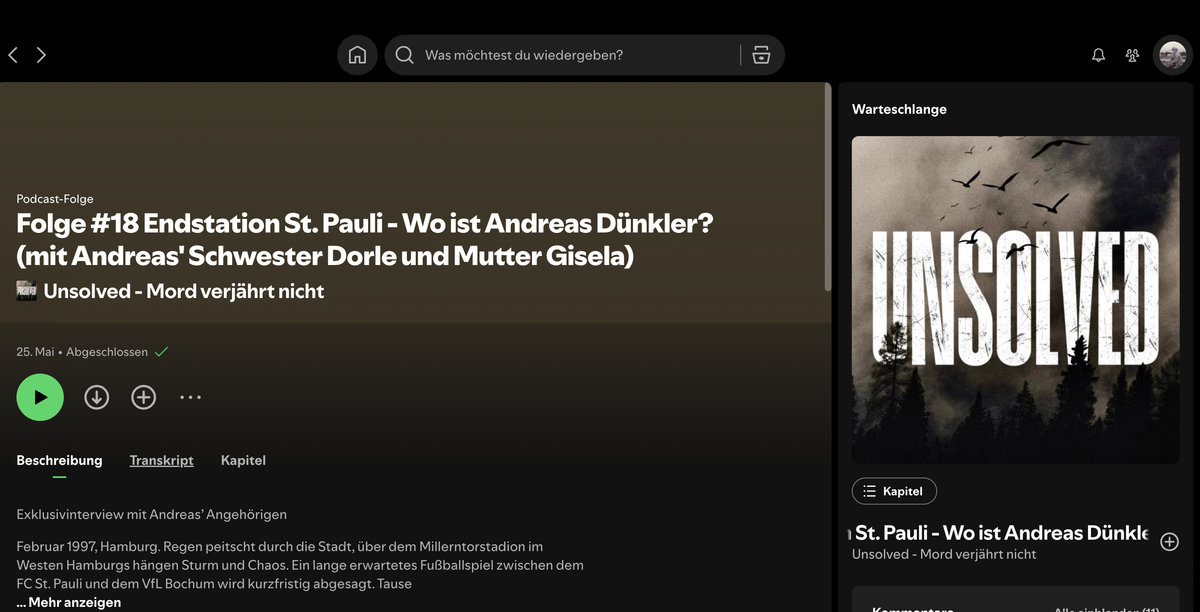
Task: Open the episode's three-dot menu
Action: coord(190,397)
